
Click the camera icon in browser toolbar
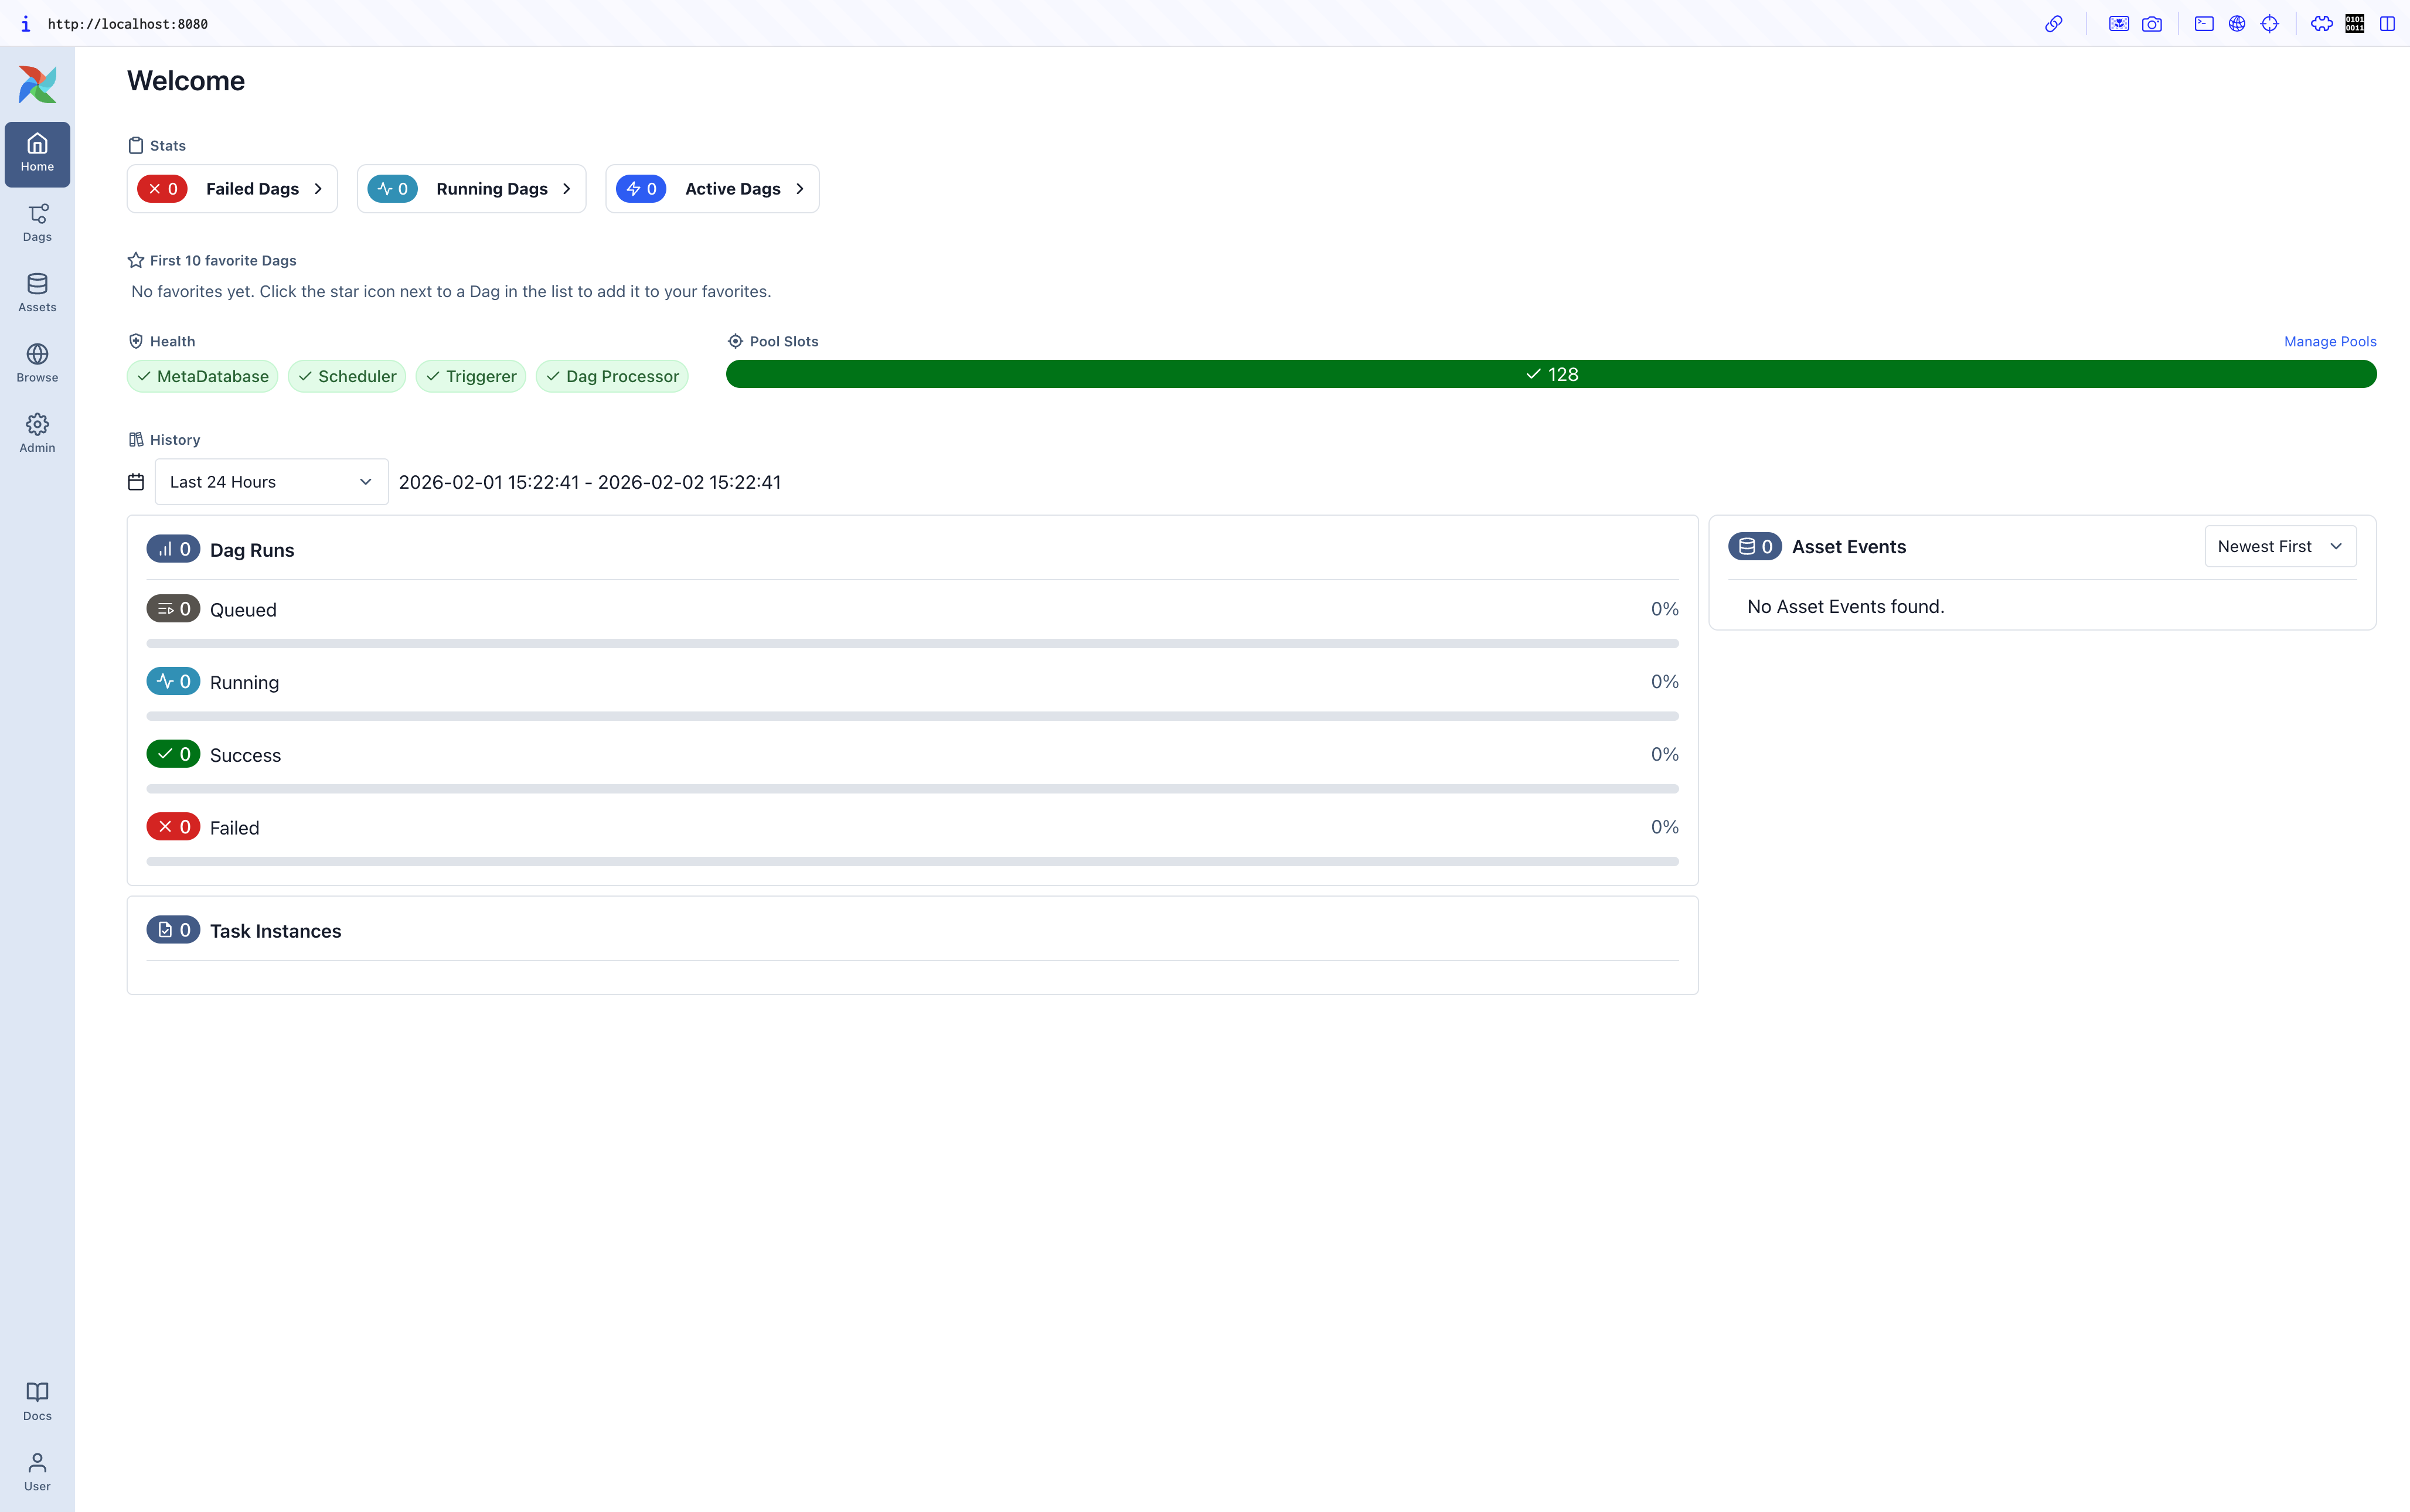click(2151, 24)
